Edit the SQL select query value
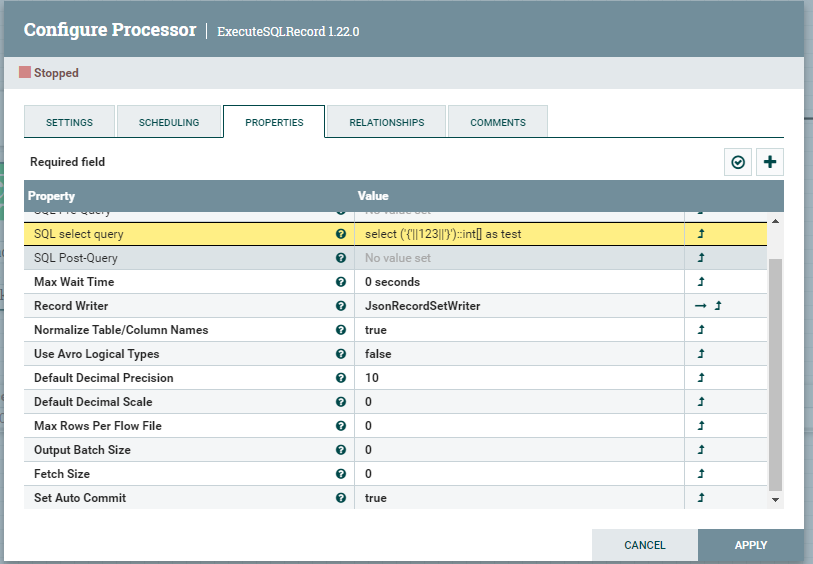Image resolution: width=813 pixels, height=564 pixels. [520, 234]
